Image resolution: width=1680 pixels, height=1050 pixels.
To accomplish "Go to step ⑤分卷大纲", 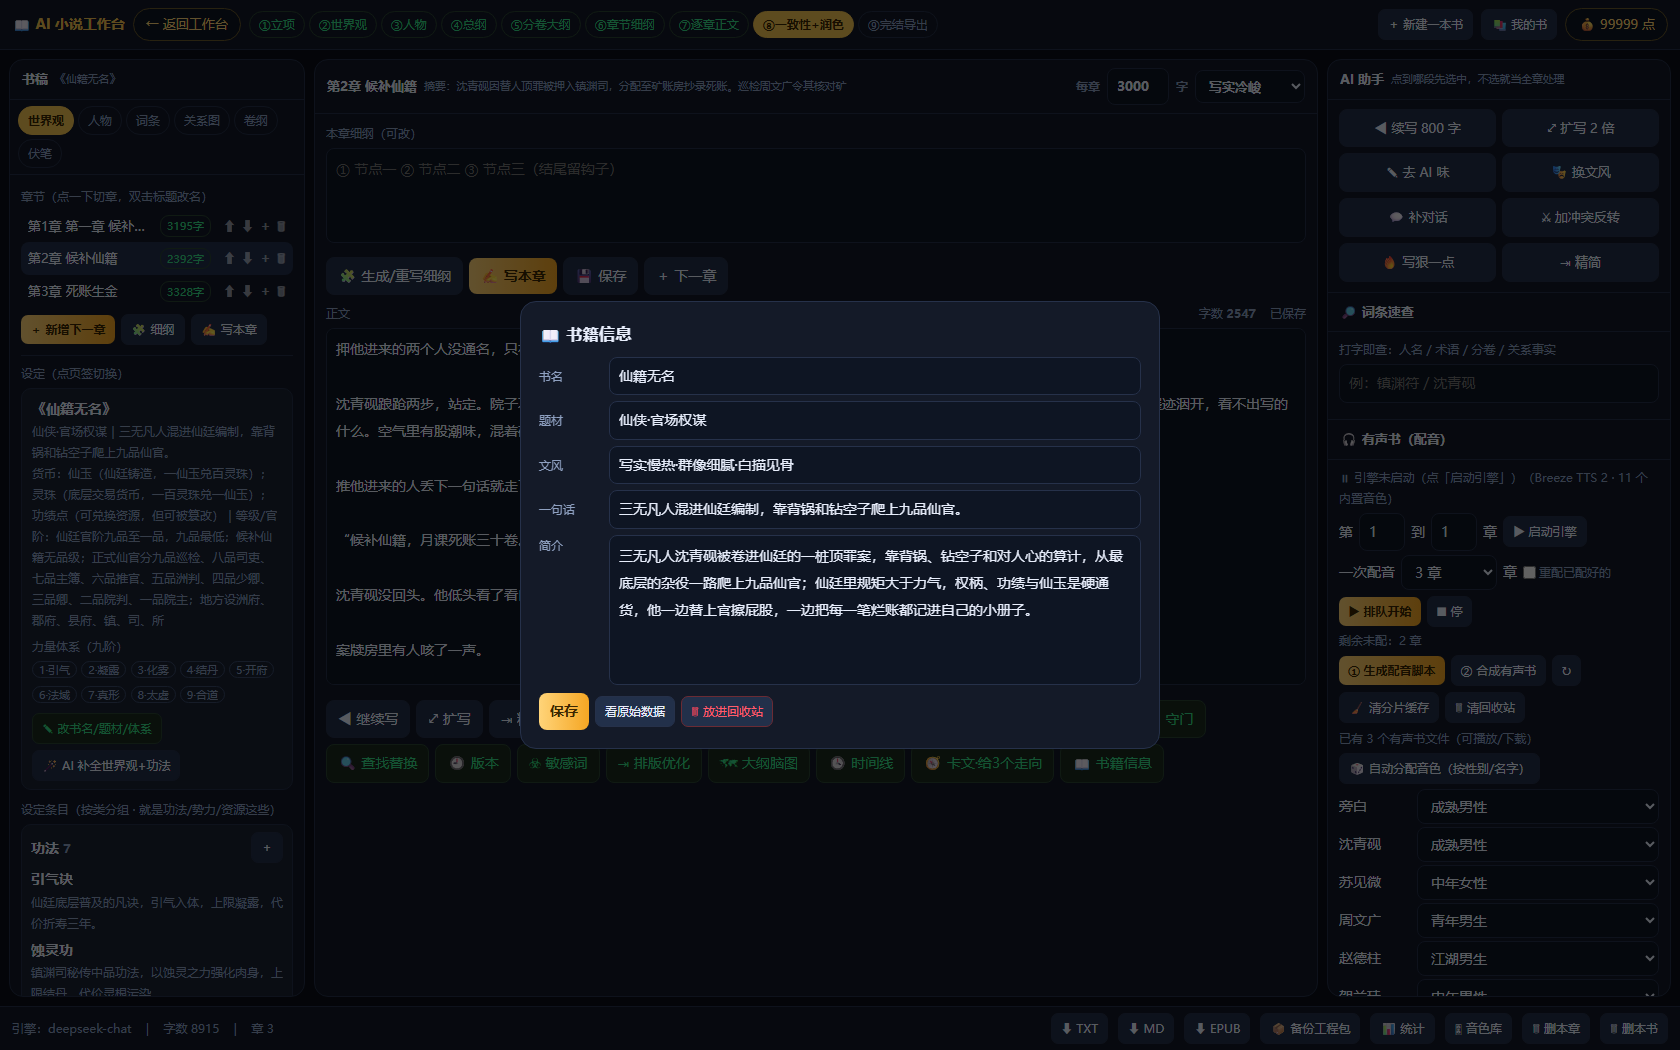I will click(541, 25).
